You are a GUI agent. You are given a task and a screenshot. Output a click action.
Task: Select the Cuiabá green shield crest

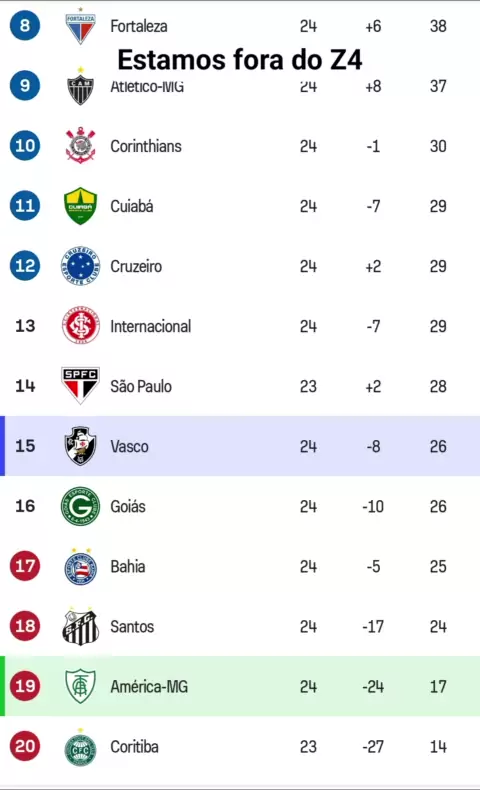[81, 206]
